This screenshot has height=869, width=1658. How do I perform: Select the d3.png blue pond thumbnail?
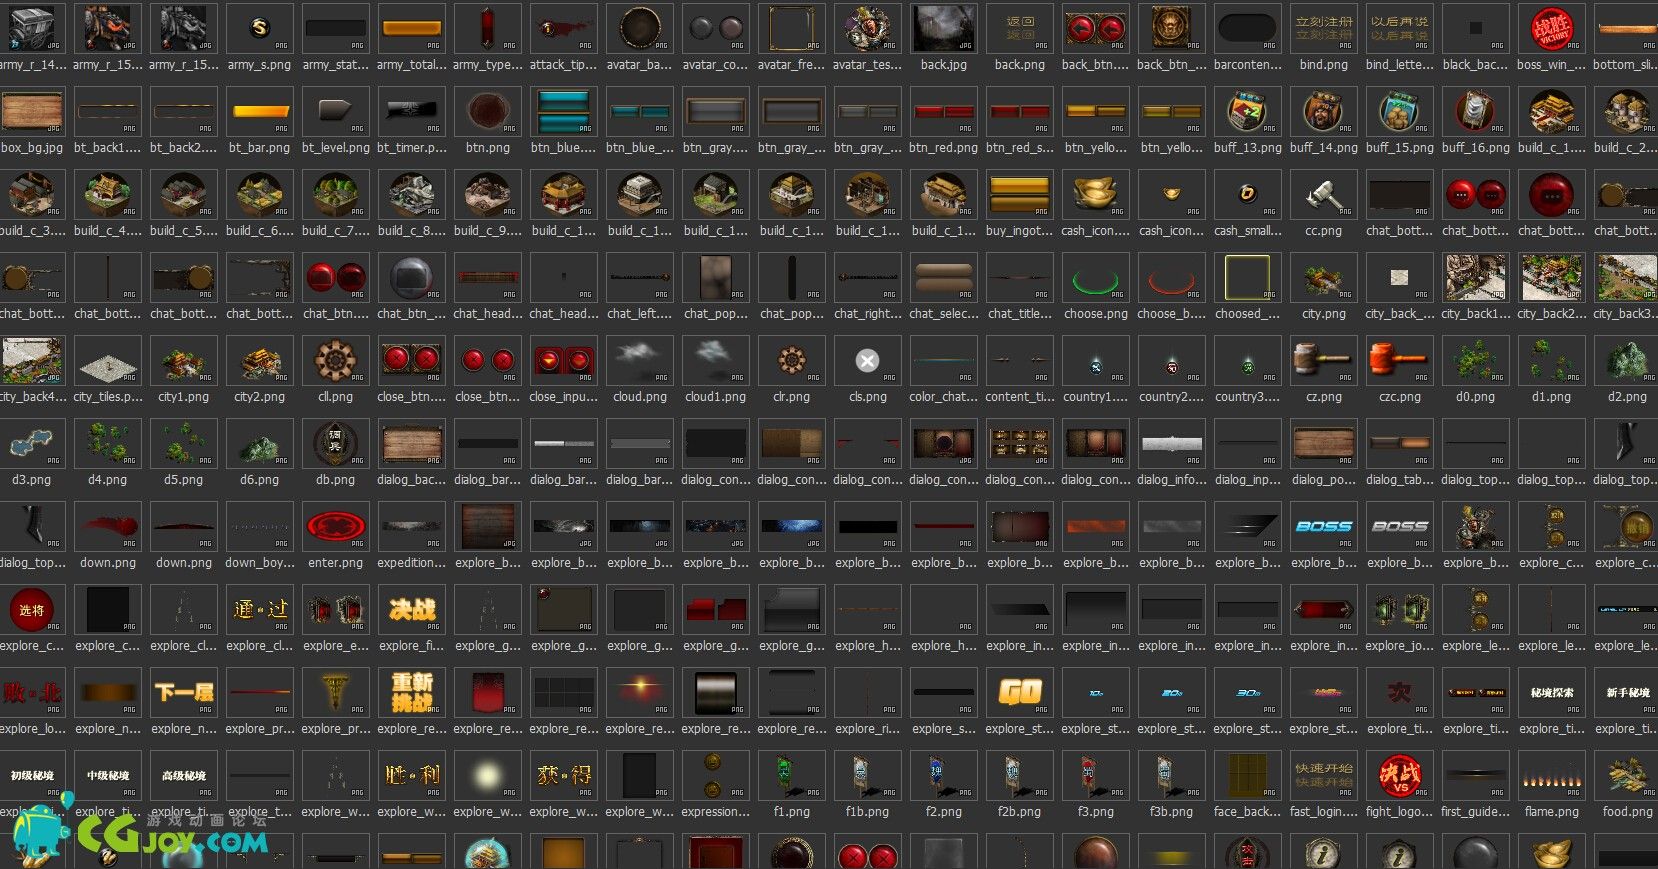[x=32, y=443]
